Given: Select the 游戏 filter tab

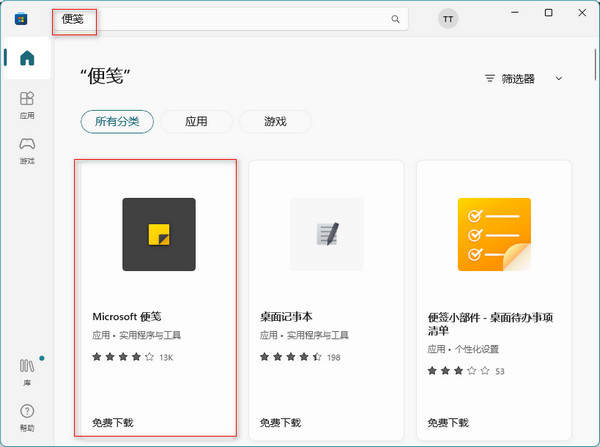Looking at the screenshot, I should pyautogui.click(x=275, y=122).
